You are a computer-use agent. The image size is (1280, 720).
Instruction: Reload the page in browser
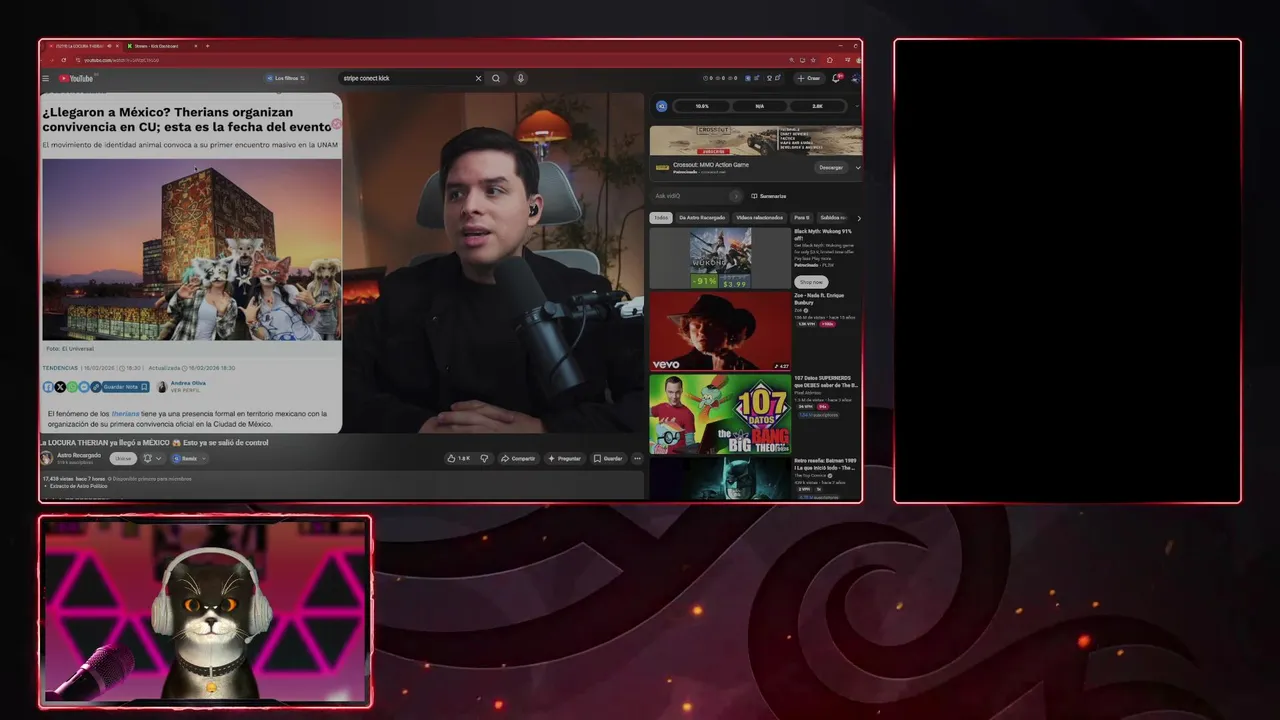click(63, 60)
